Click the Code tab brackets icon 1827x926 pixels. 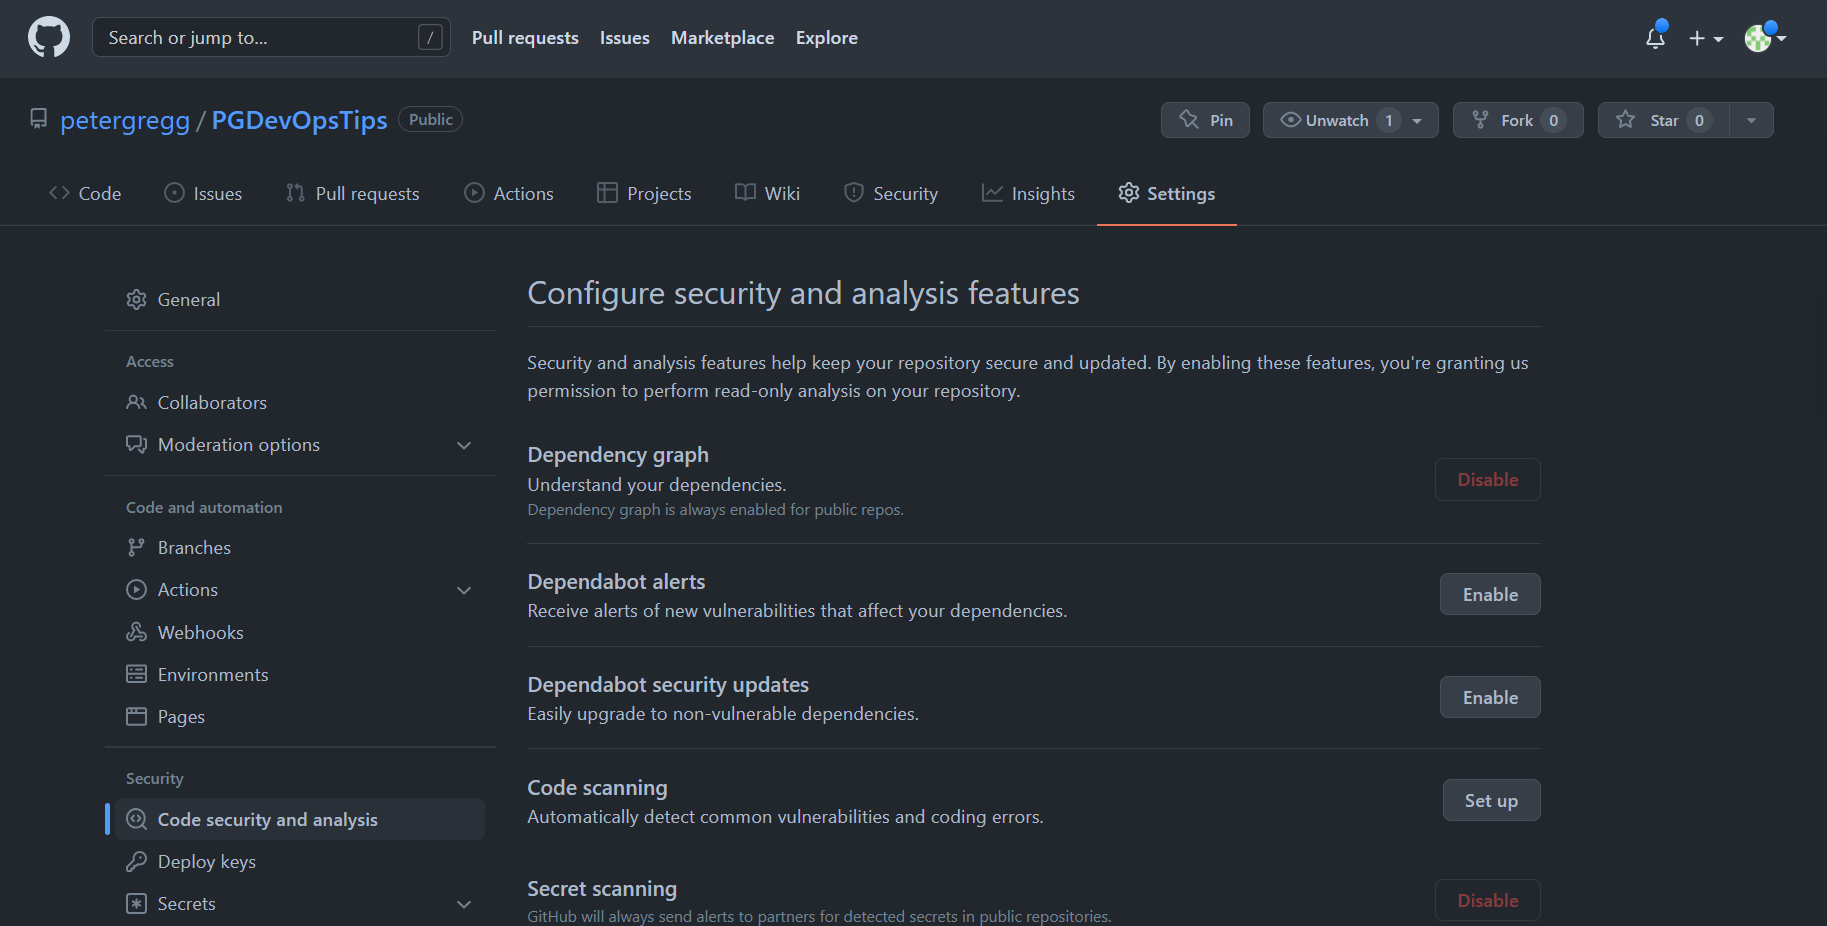[59, 193]
